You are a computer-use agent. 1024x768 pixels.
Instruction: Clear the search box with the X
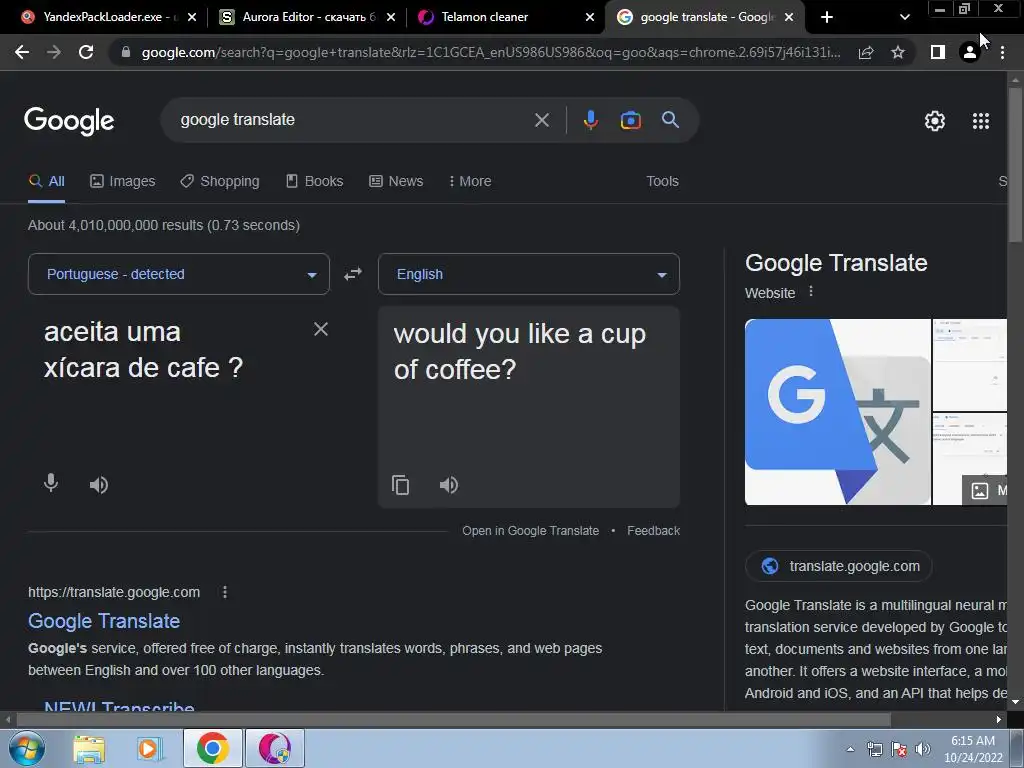[541, 120]
